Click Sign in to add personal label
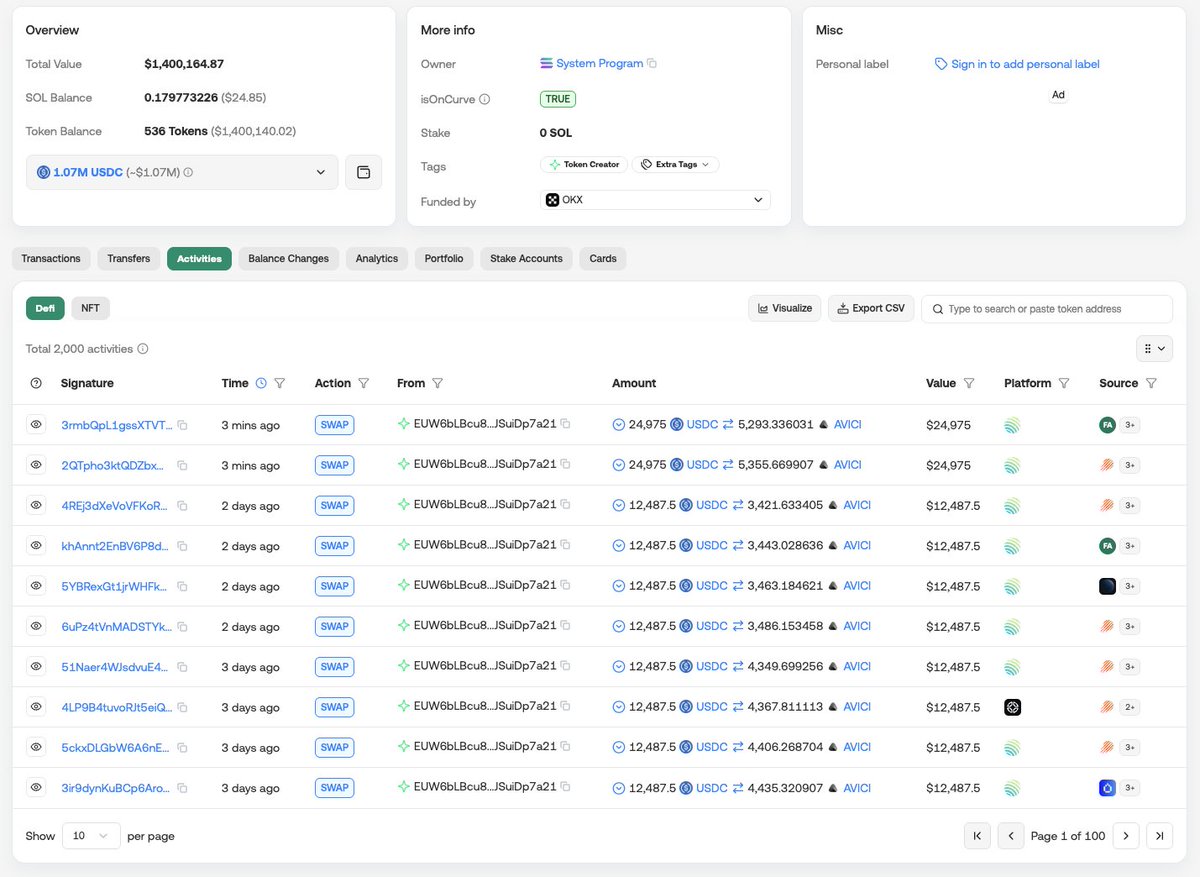Screen dimensions: 1200x877 pyautogui.click(x=1024, y=63)
